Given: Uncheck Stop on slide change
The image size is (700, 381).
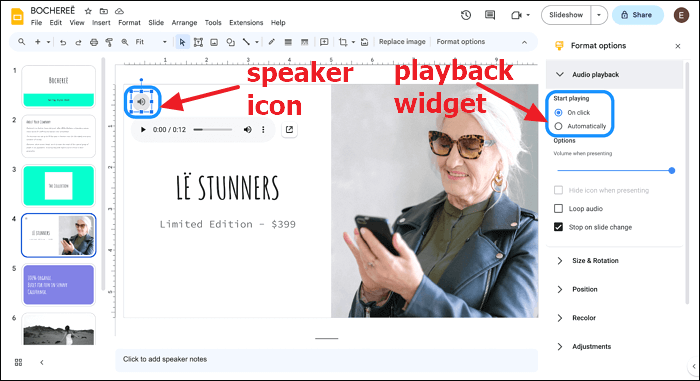Looking at the screenshot, I should [x=558, y=227].
